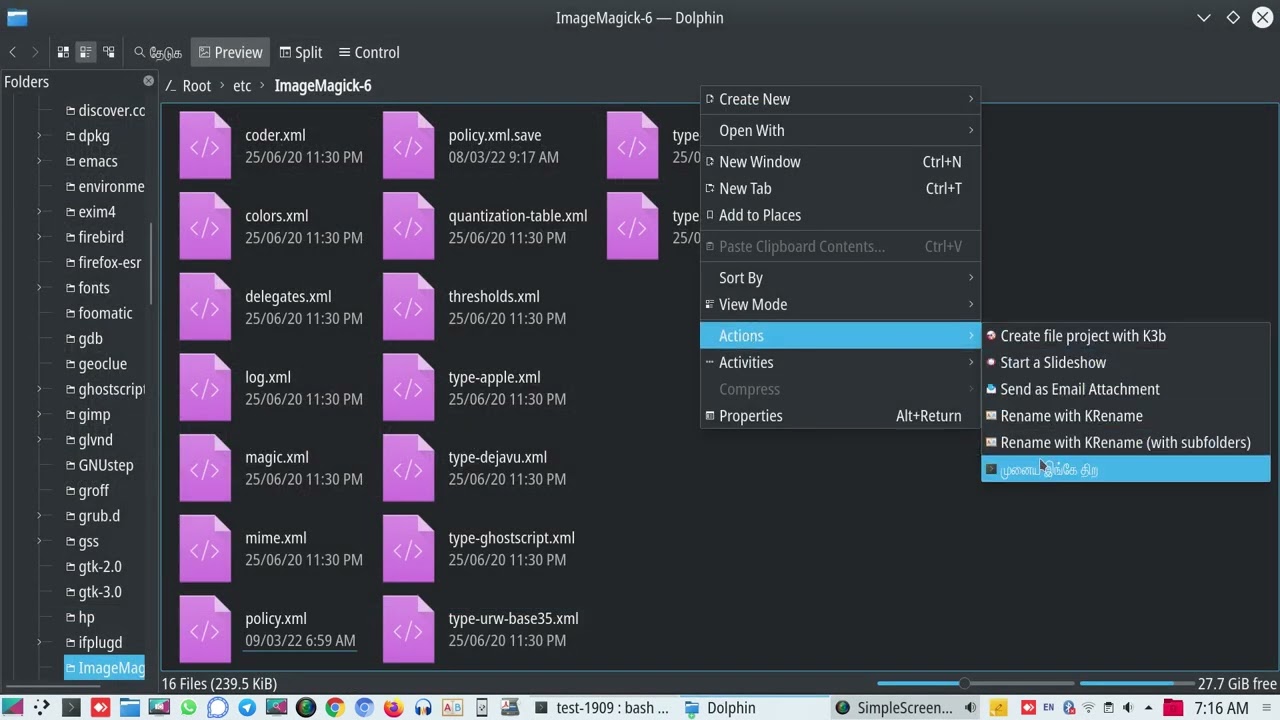
Task: Select Properties from the context menu
Action: click(750, 416)
